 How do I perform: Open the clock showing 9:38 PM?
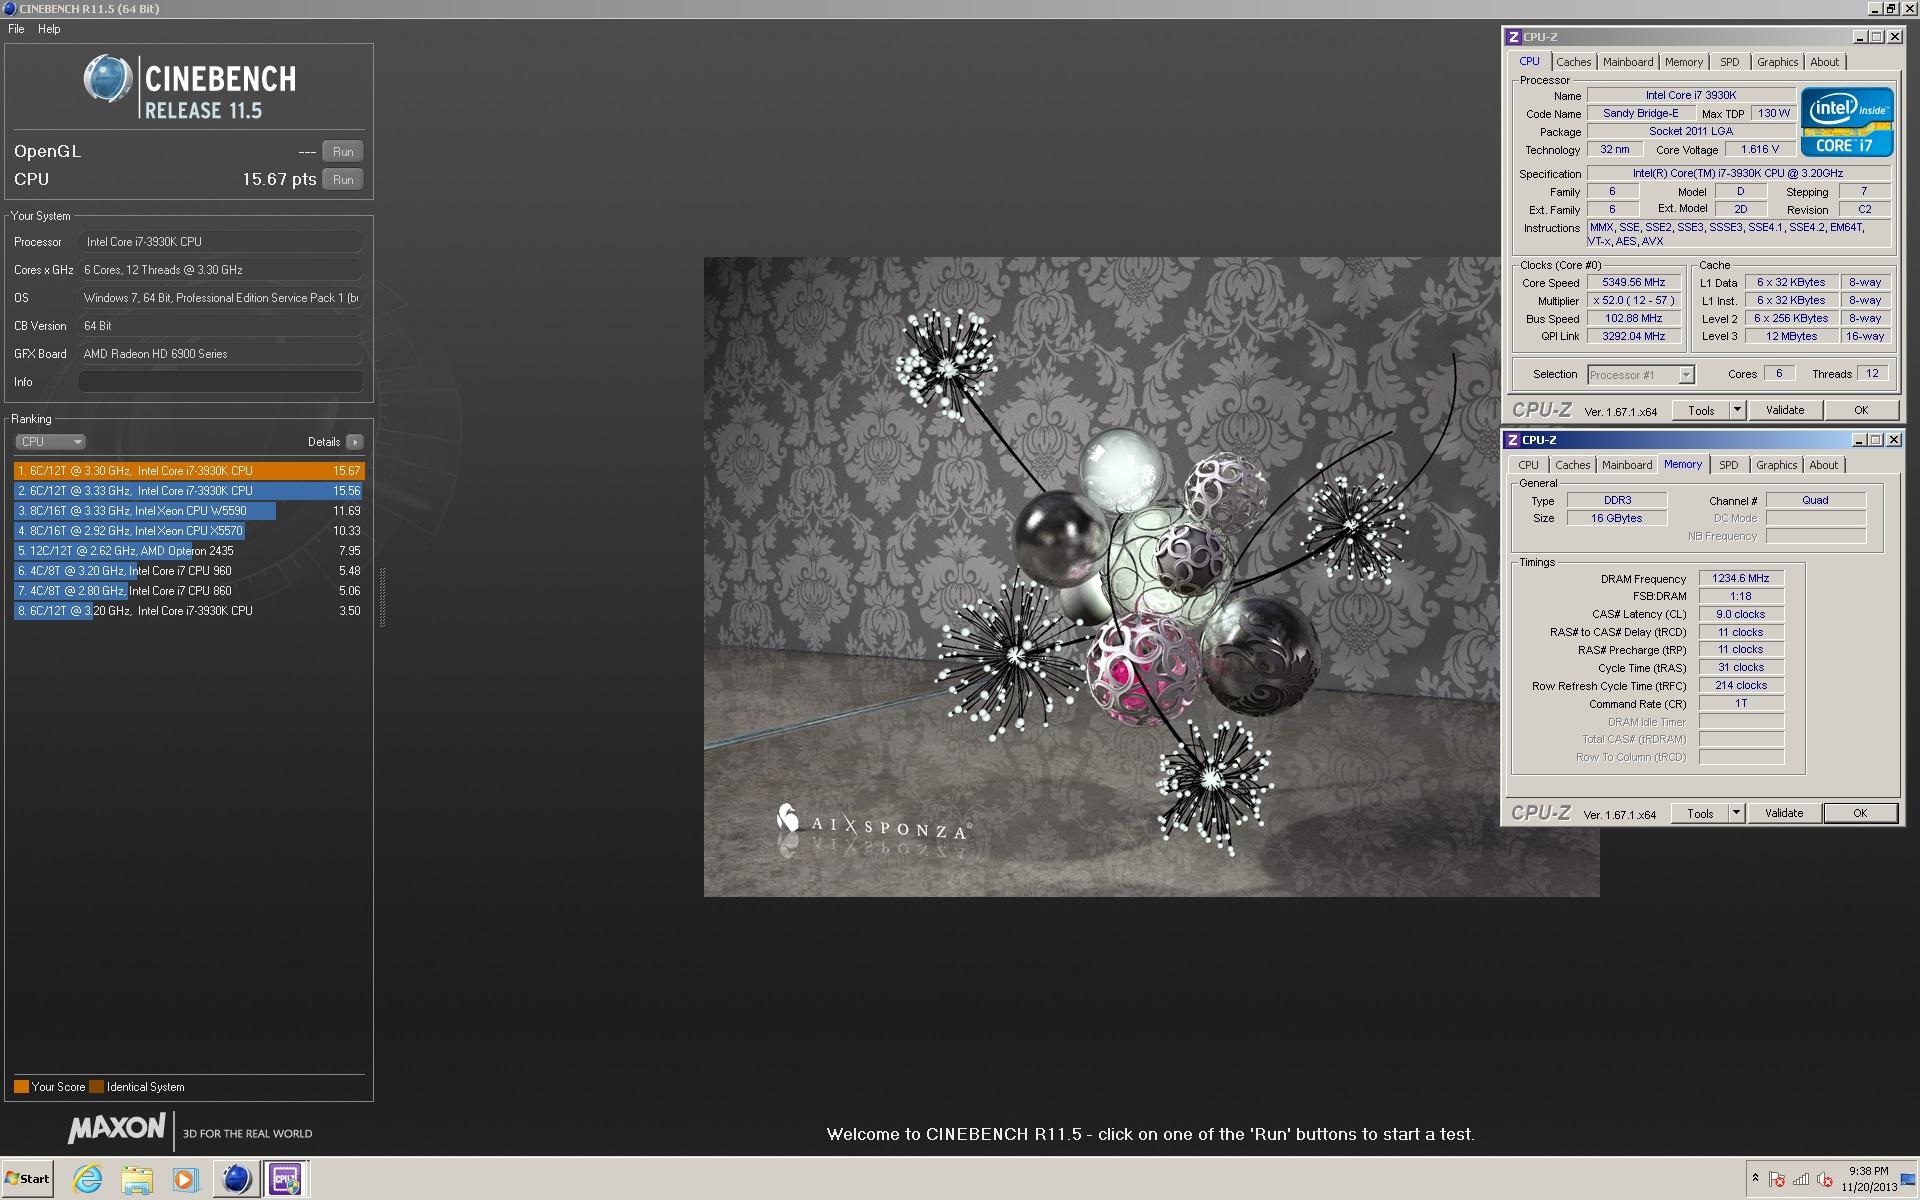[x=1869, y=1179]
